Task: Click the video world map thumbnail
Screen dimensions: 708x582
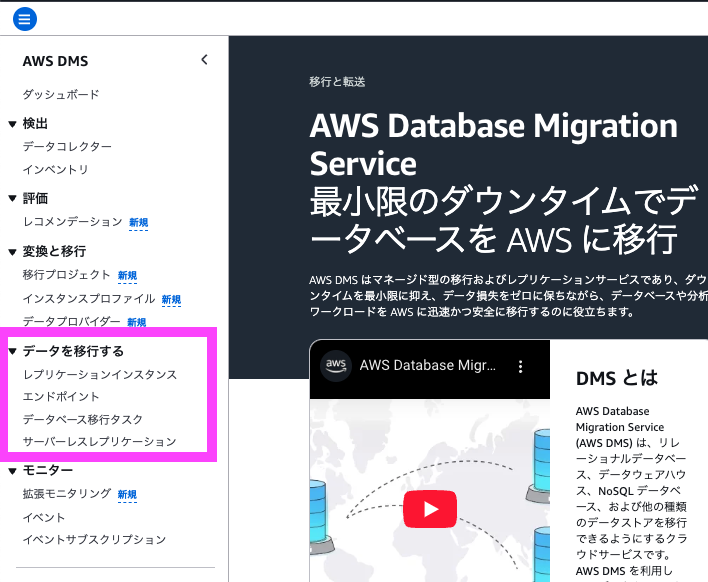Action: (429, 490)
